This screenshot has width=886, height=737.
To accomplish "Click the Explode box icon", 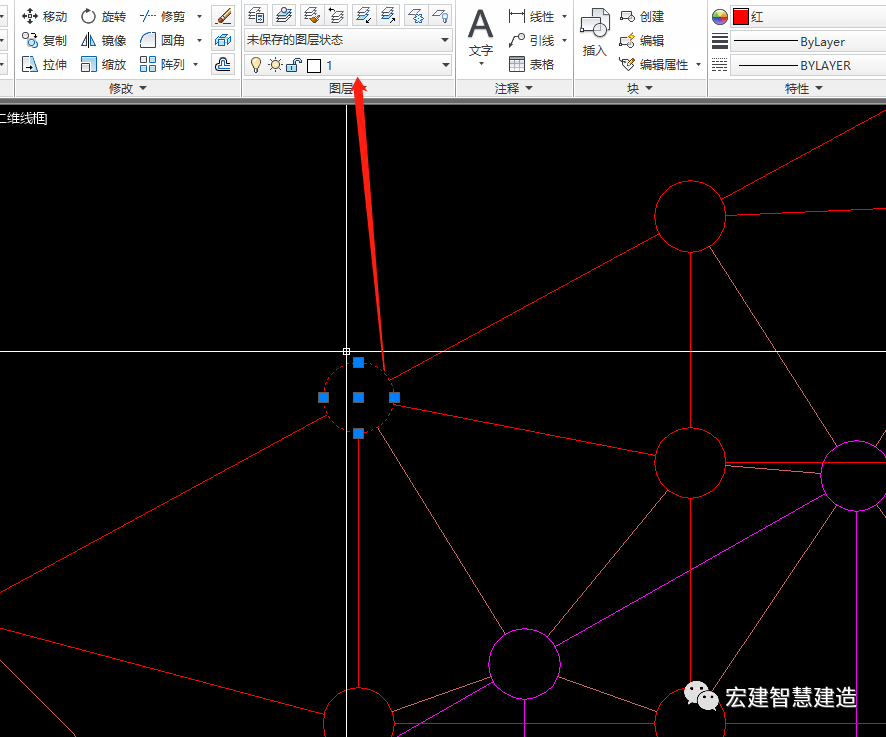I will pos(223,40).
